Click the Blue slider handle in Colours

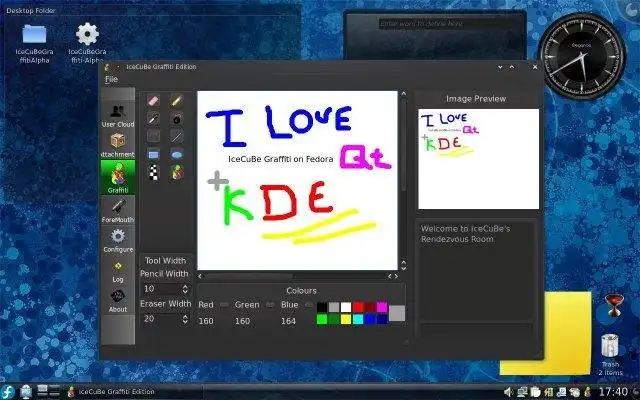point(309,305)
